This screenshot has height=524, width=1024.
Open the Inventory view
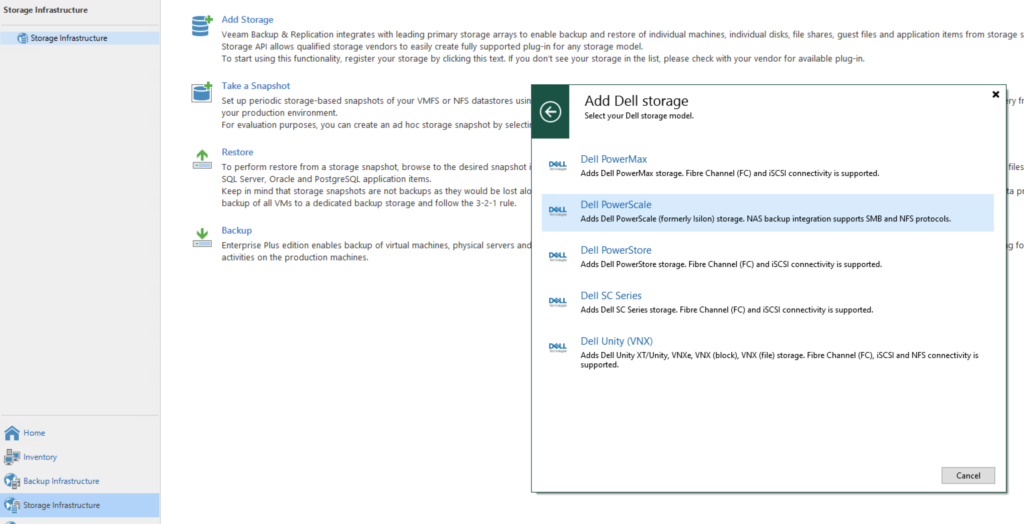(x=40, y=457)
